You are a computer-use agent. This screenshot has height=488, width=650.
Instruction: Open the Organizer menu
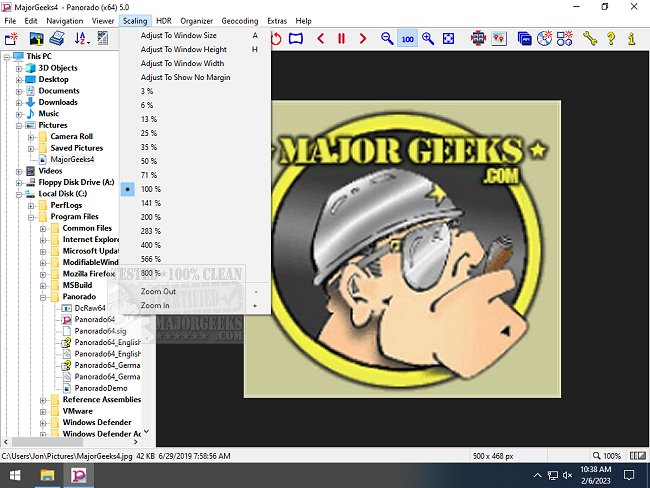coord(196,21)
